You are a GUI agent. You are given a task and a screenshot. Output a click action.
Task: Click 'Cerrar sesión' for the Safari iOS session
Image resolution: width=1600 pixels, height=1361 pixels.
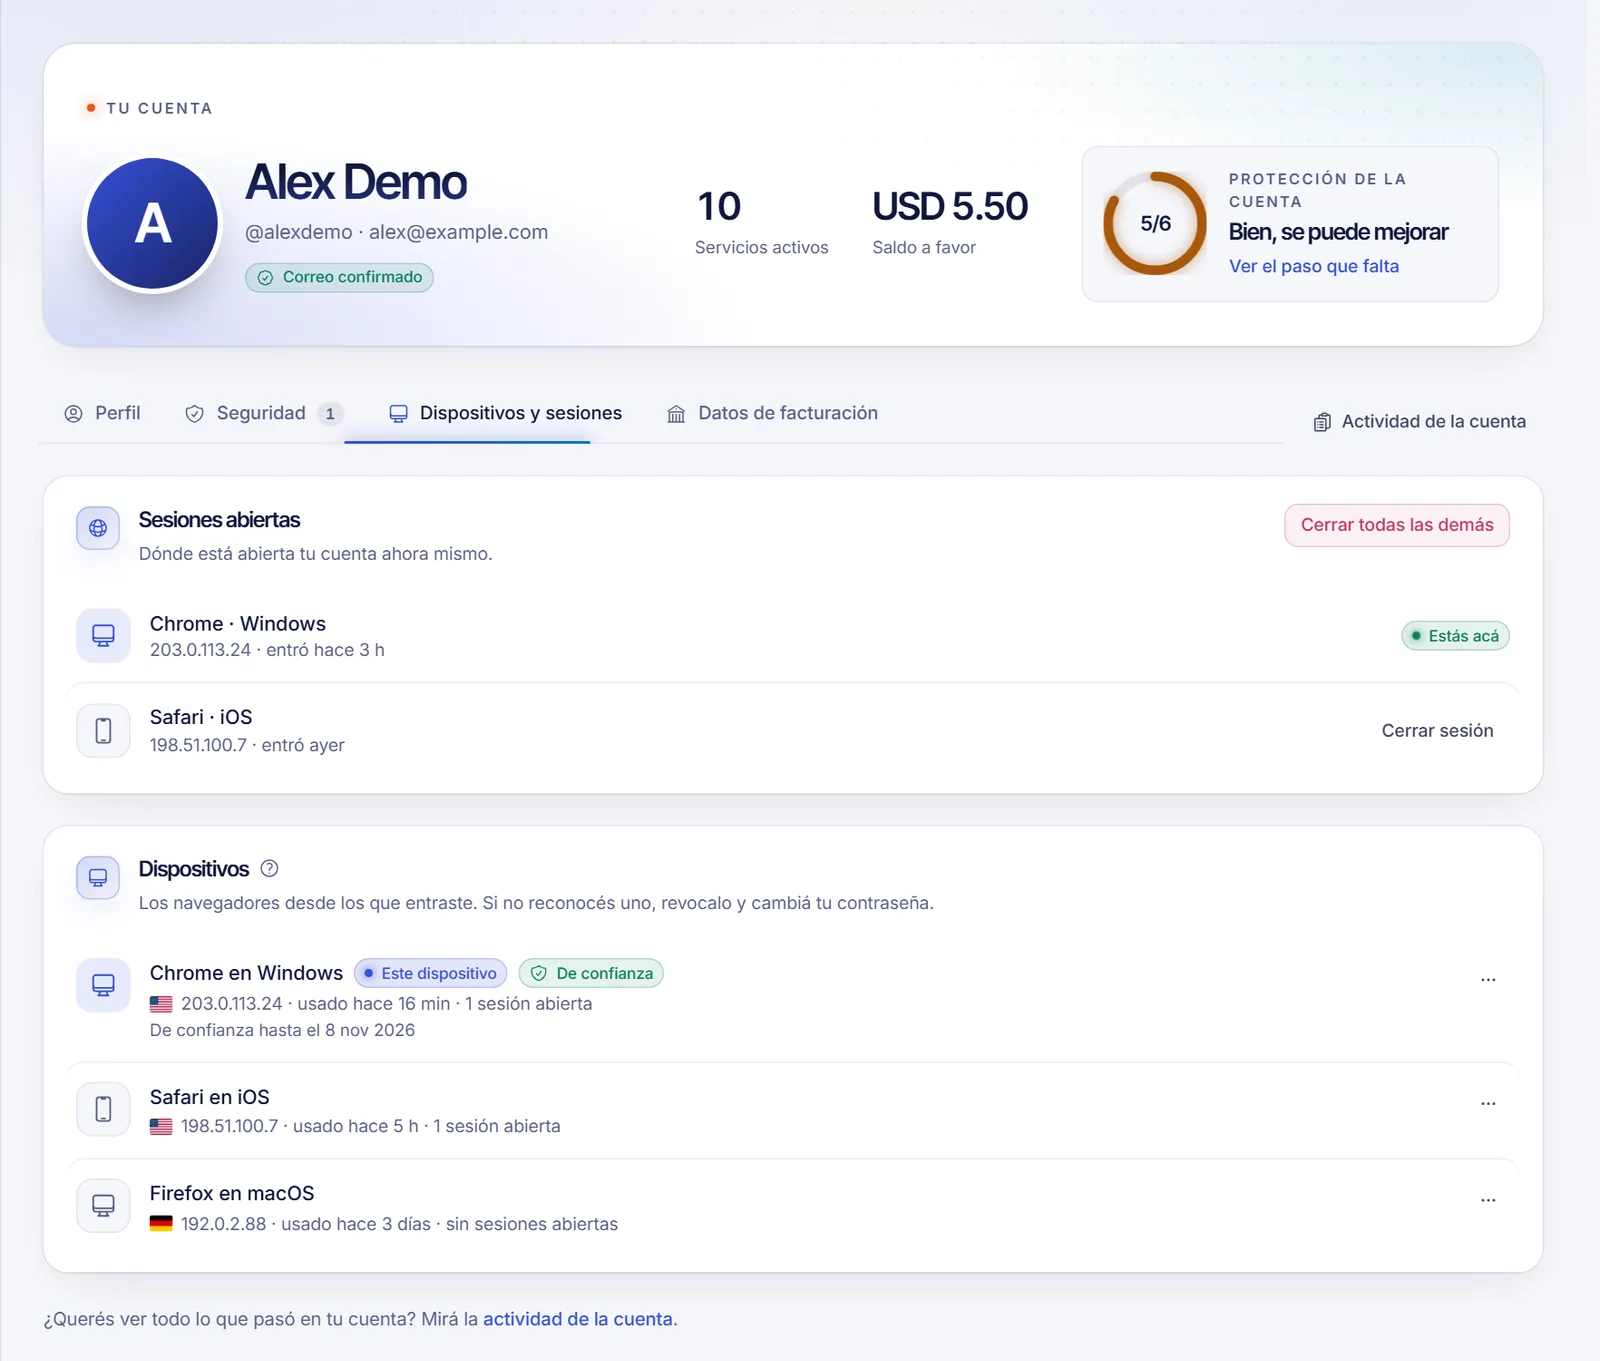[1437, 731]
